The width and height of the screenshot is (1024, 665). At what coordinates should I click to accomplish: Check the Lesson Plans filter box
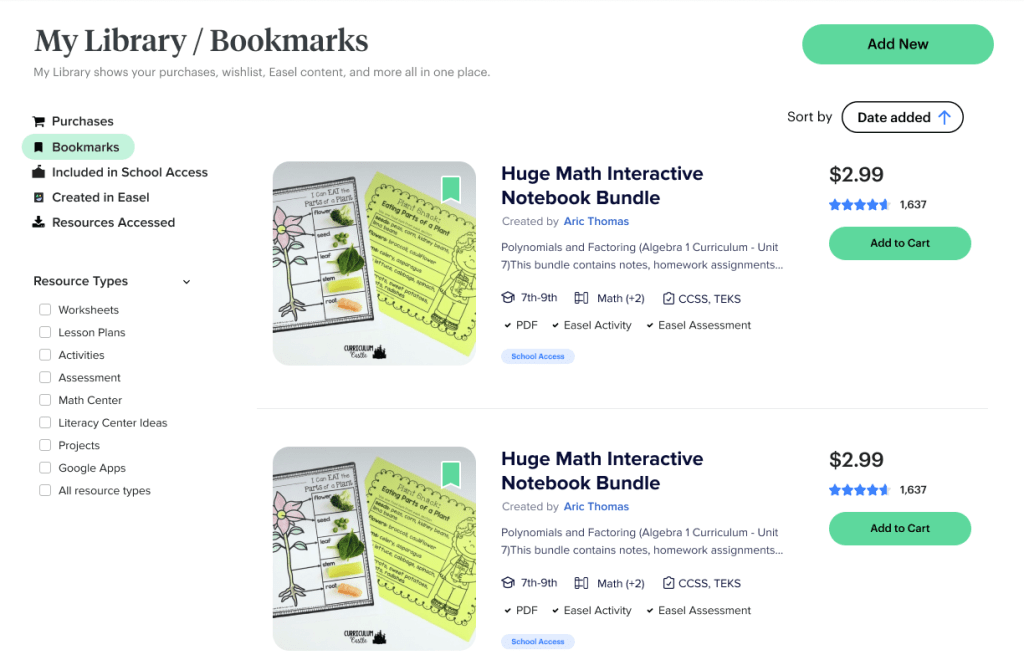coord(45,332)
